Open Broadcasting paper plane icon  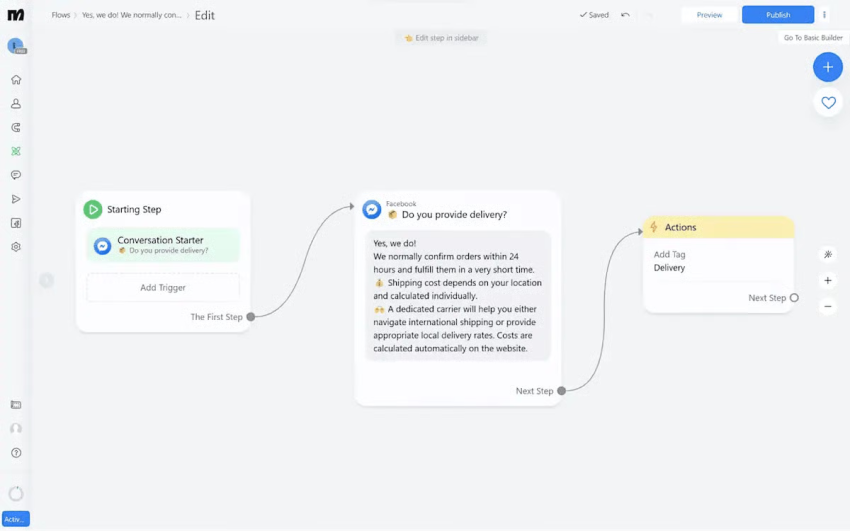[16, 199]
